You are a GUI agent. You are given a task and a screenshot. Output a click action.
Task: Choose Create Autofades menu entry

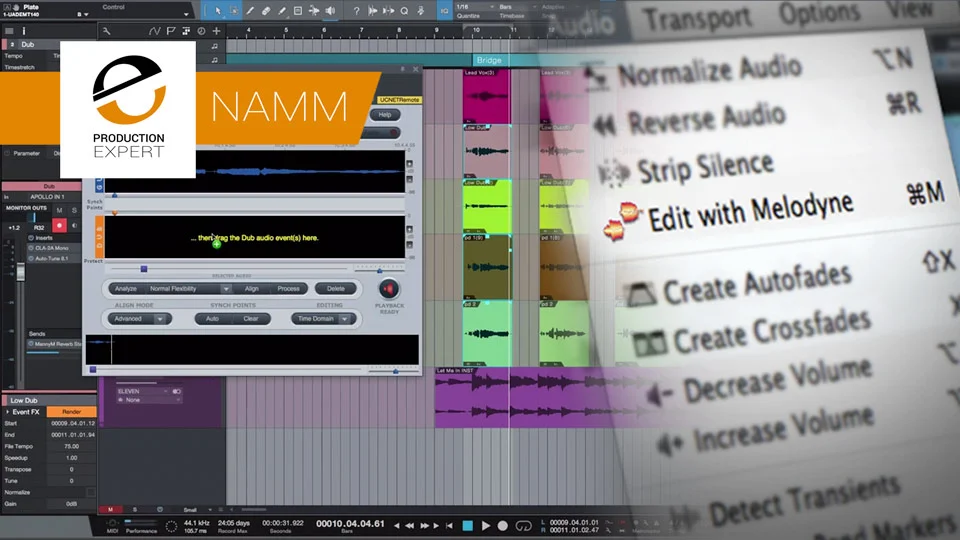[x=757, y=284]
